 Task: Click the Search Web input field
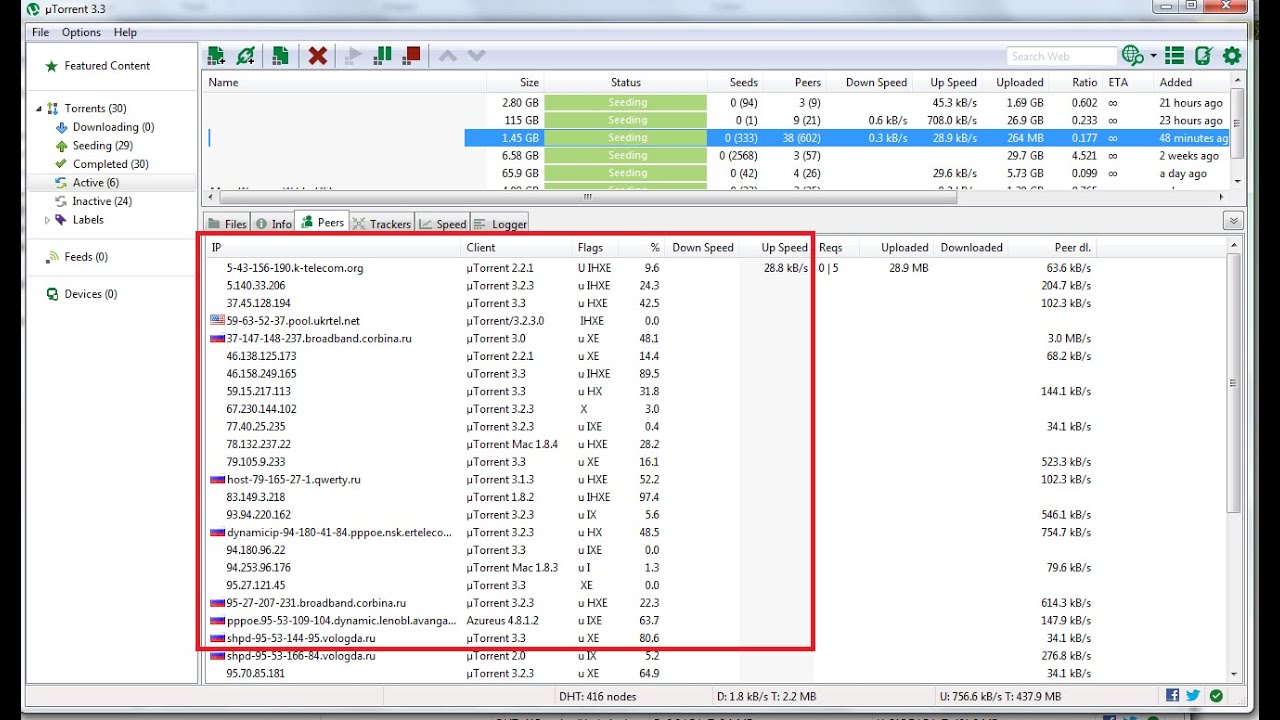pos(1062,57)
